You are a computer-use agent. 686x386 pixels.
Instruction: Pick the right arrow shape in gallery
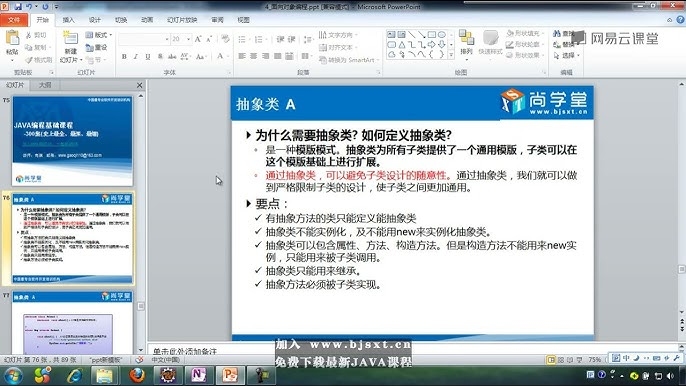click(x=432, y=45)
